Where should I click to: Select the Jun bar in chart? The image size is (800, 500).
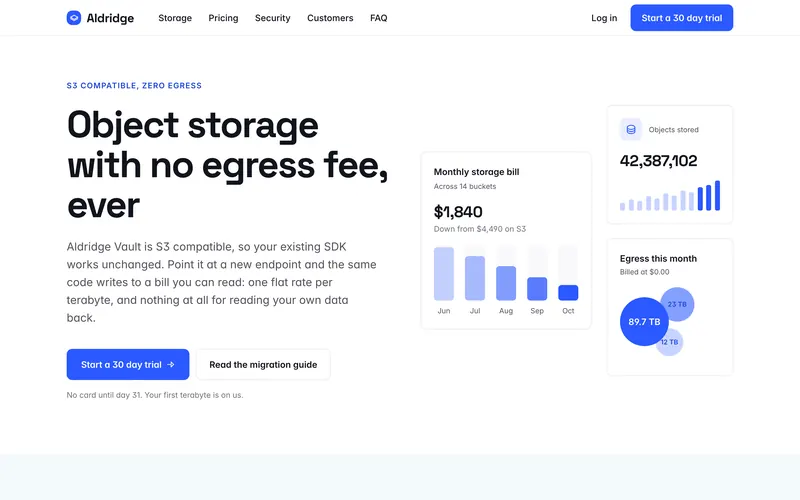coord(444,274)
